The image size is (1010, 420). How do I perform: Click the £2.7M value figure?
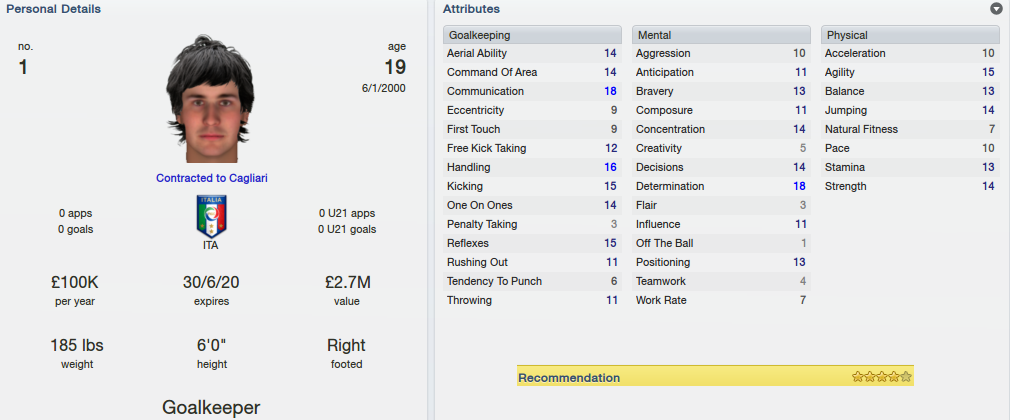pos(347,282)
